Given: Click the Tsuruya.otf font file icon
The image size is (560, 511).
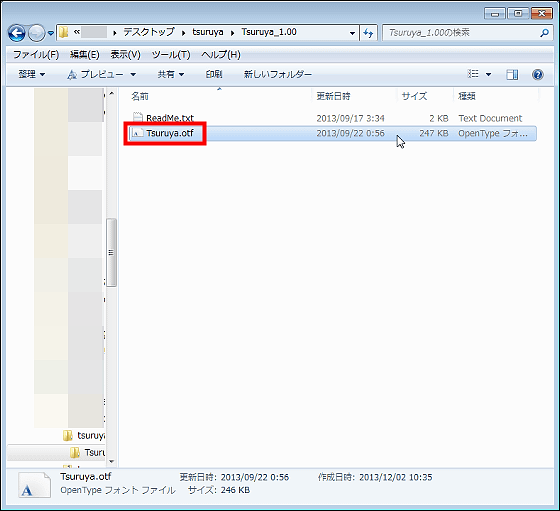Looking at the screenshot, I should tap(138, 133).
